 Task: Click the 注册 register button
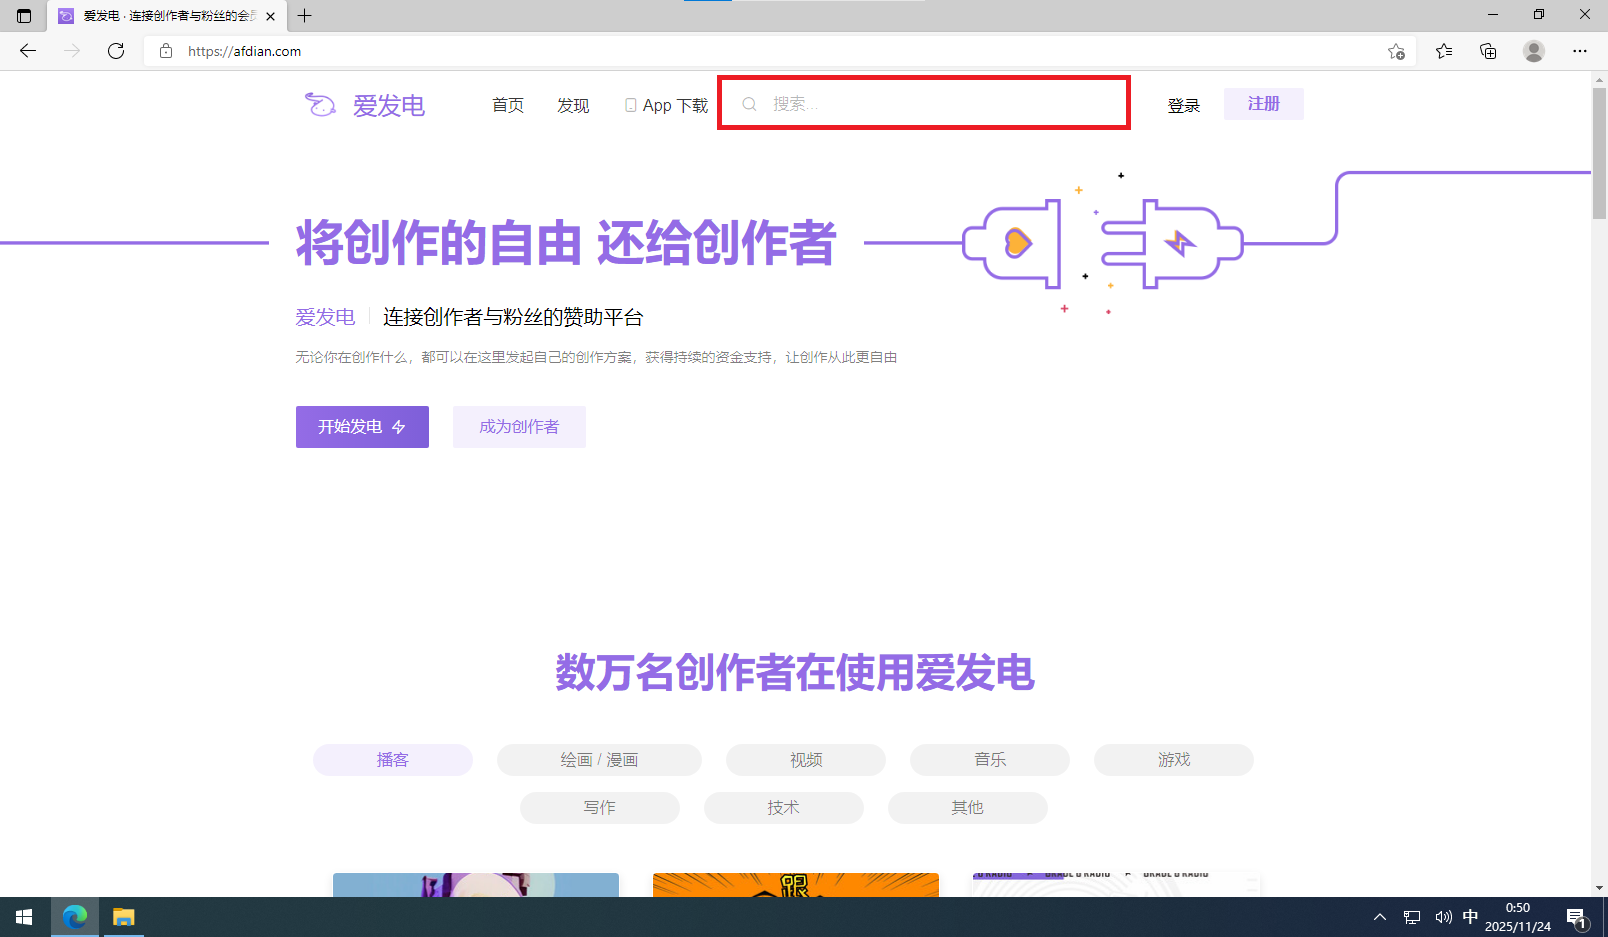[1263, 104]
